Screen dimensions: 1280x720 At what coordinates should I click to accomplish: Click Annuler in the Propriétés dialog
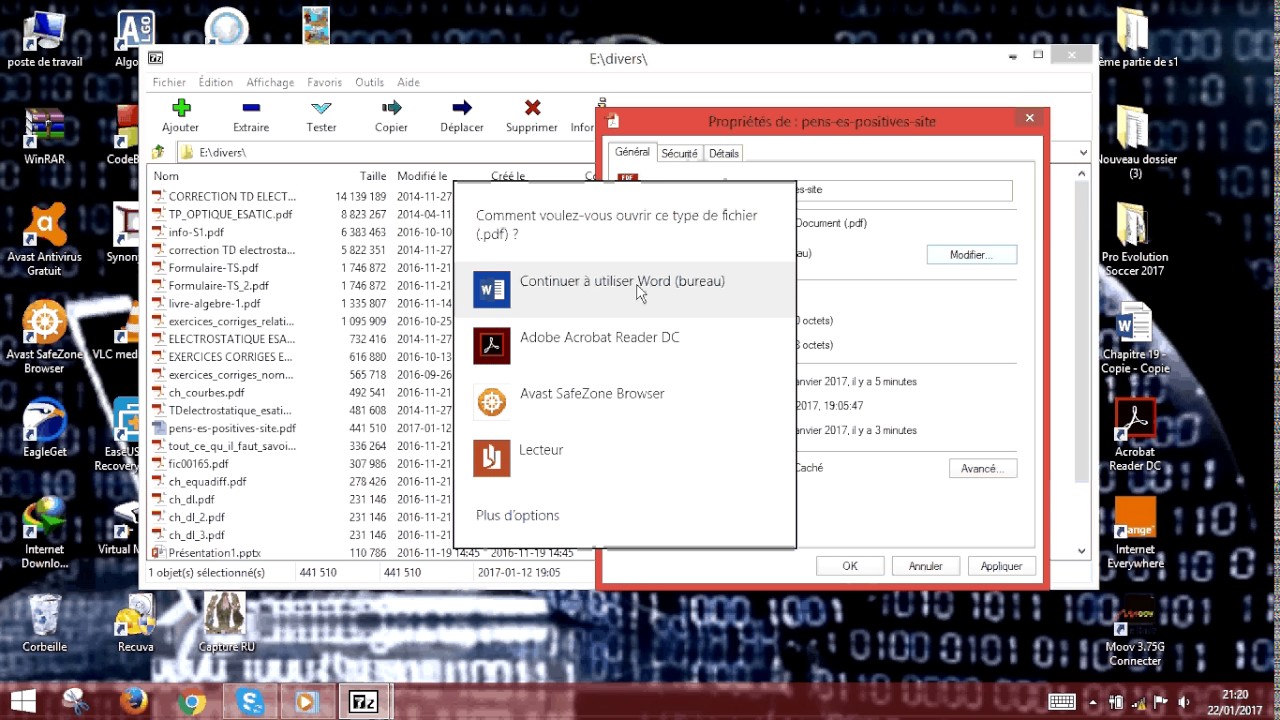click(x=926, y=566)
